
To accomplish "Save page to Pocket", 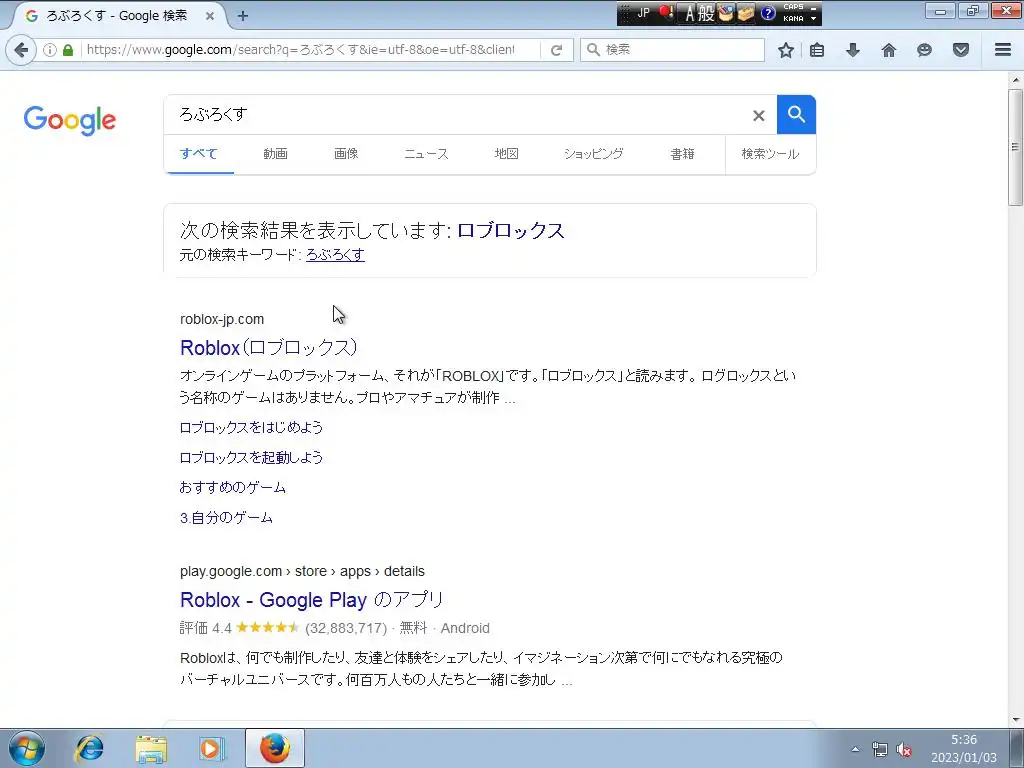I will coord(960,50).
